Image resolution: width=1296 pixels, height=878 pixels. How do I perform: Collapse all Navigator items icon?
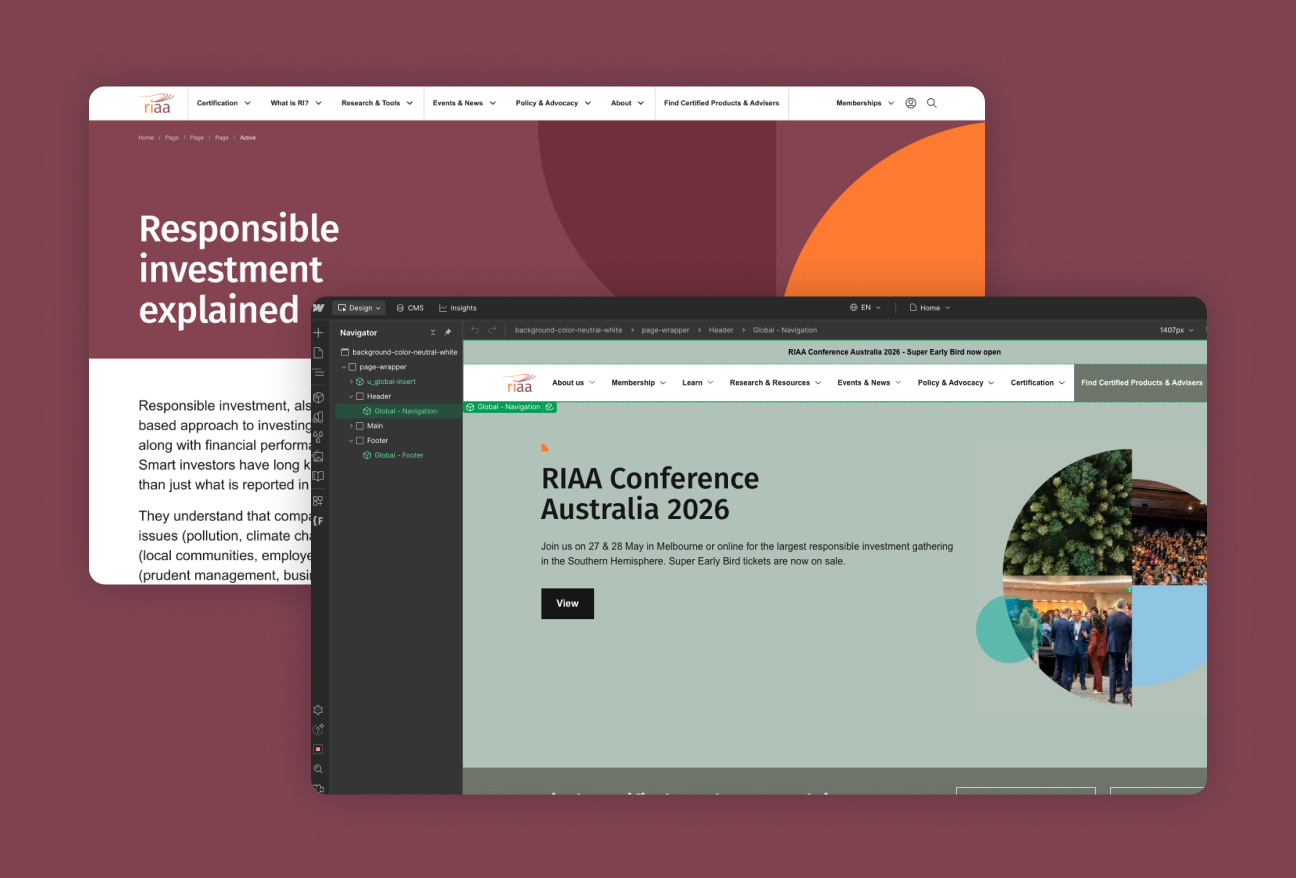[x=433, y=332]
